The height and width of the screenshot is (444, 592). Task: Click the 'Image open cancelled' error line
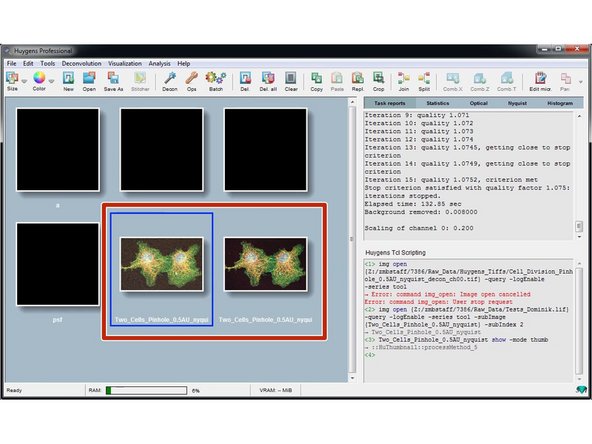(447, 294)
